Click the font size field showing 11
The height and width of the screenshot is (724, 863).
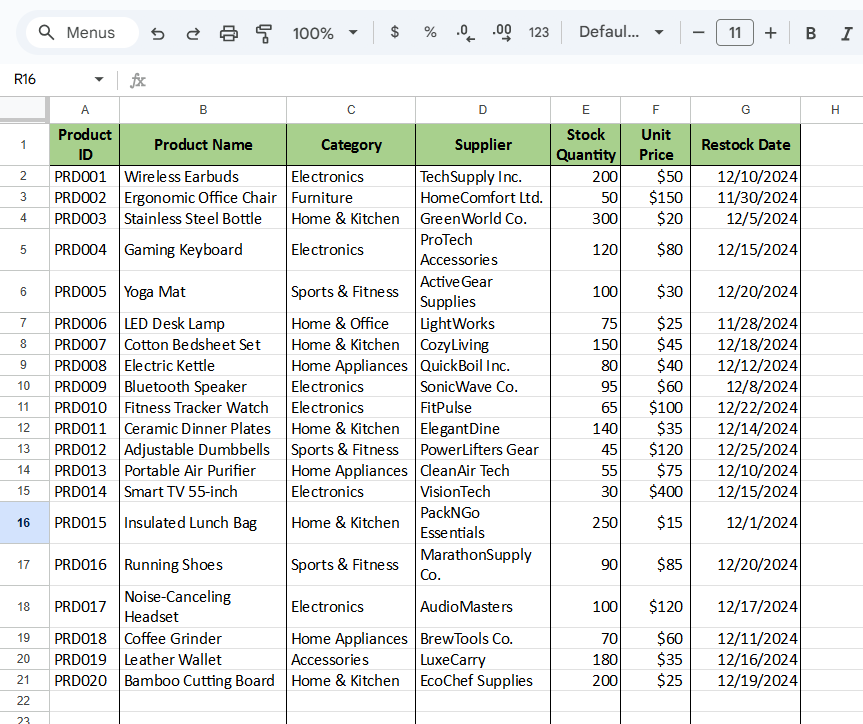735,33
